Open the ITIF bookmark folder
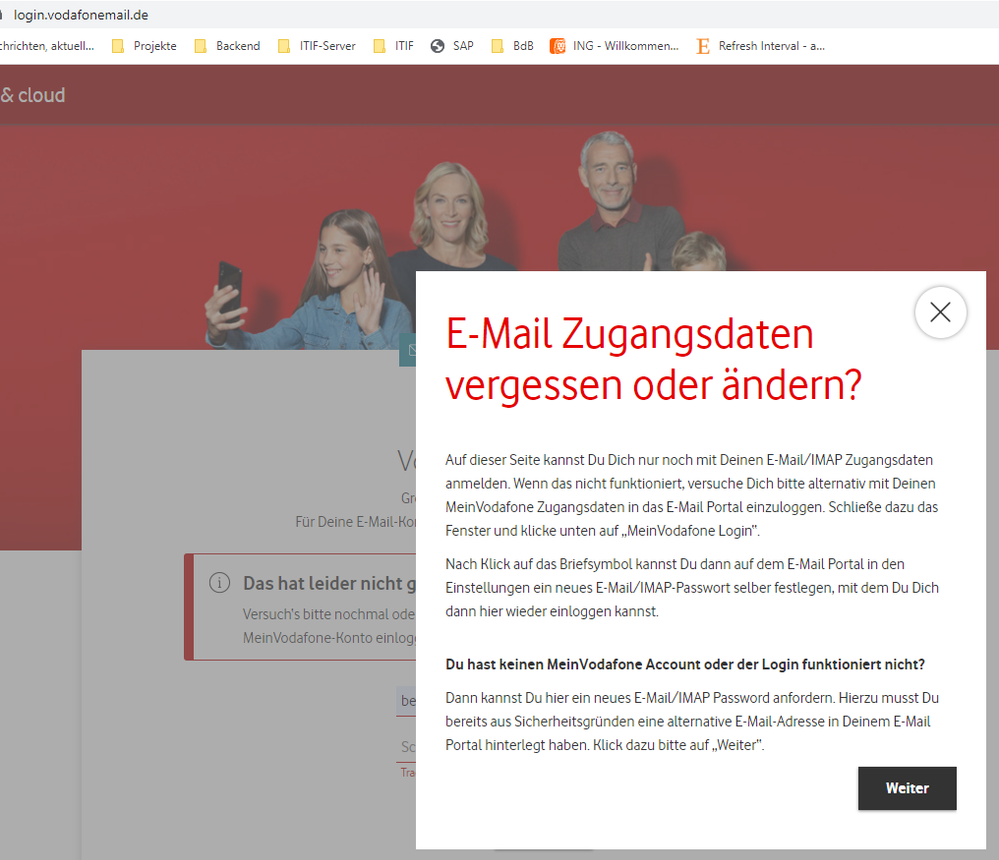This screenshot has width=999, height=860. [393, 46]
